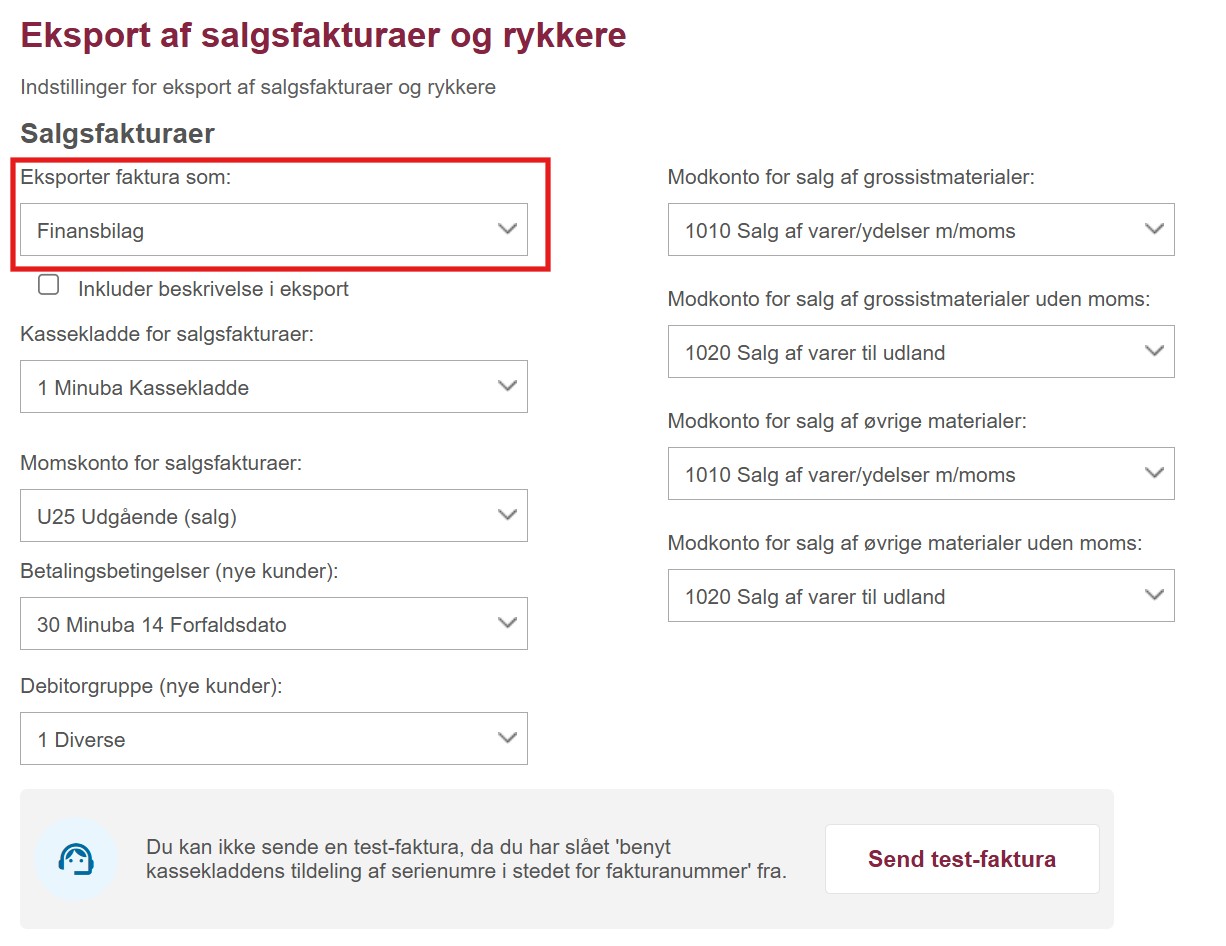Click 'Eksport af salgsfakturaer og rykkere' title
The width and height of the screenshot is (1226, 946).
[x=323, y=36]
